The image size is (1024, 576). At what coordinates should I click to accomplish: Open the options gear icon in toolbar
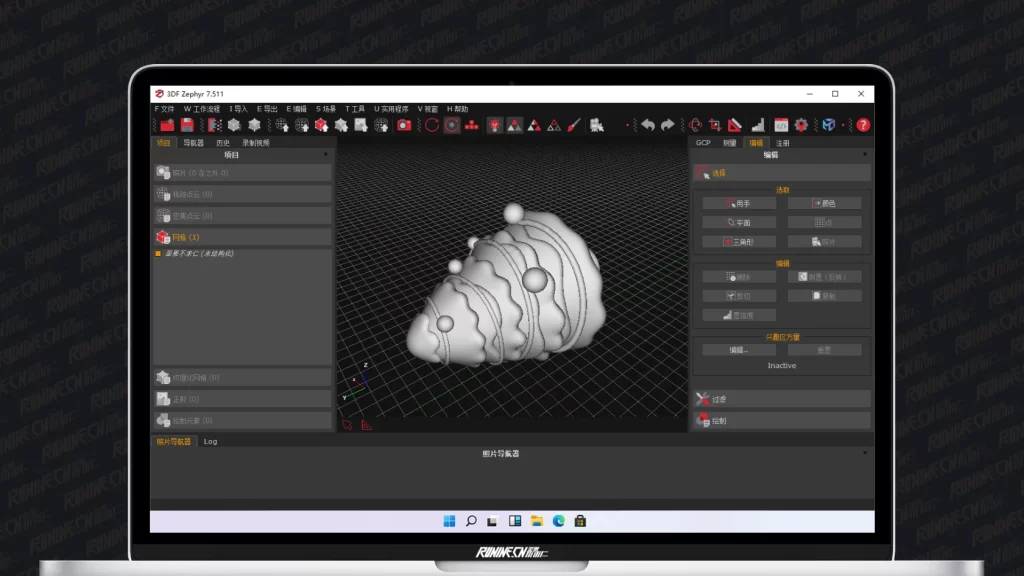(x=801, y=125)
